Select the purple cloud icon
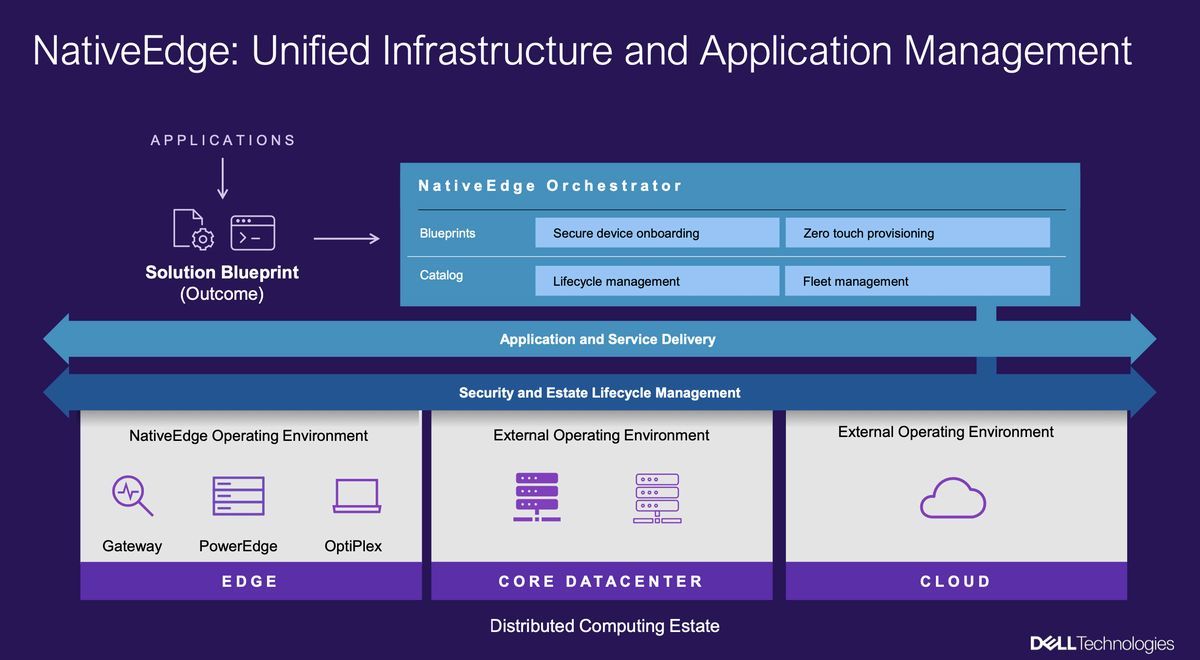Viewport: 1200px width, 660px height. click(953, 497)
